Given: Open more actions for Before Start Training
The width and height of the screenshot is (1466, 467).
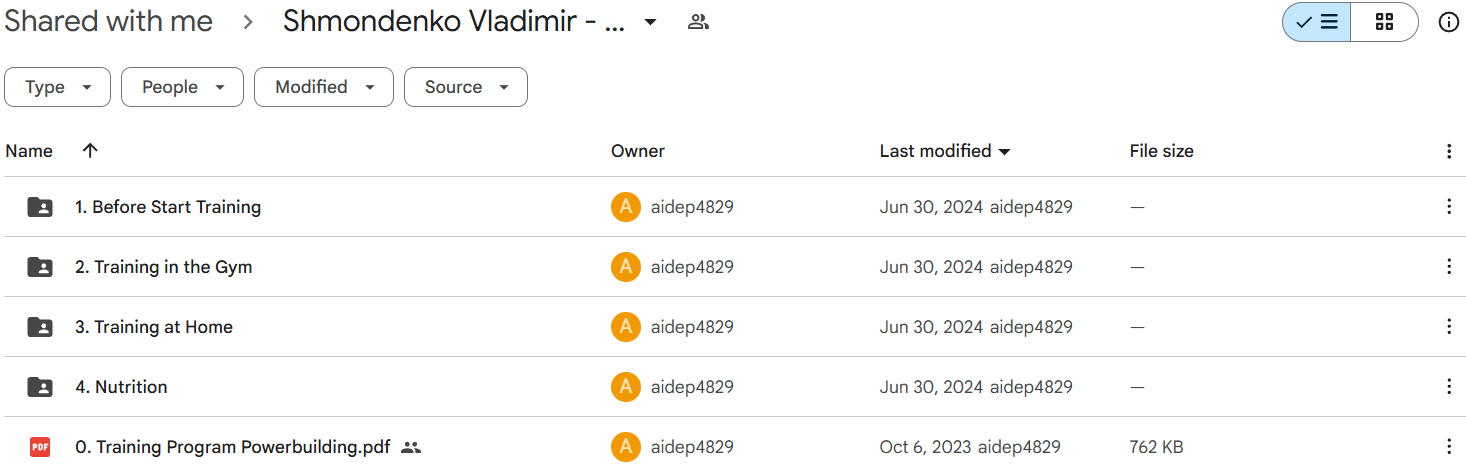Looking at the screenshot, I should click(1448, 207).
